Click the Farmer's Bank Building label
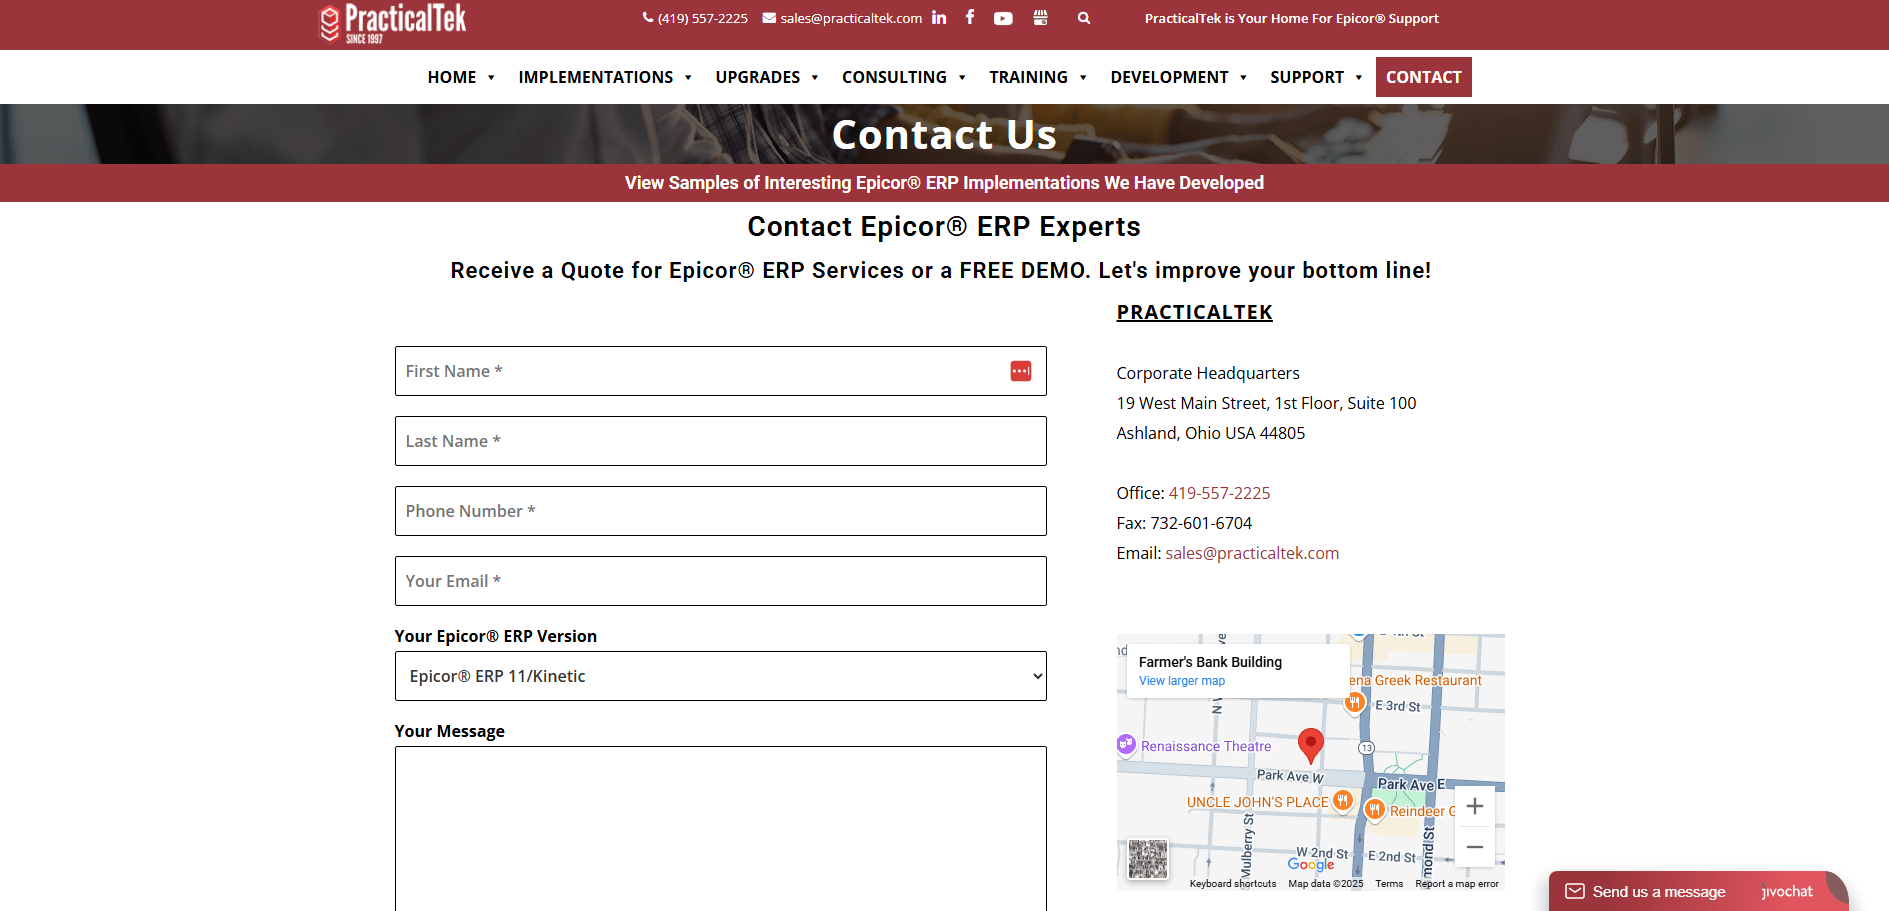This screenshot has height=911, width=1889. [1210, 662]
